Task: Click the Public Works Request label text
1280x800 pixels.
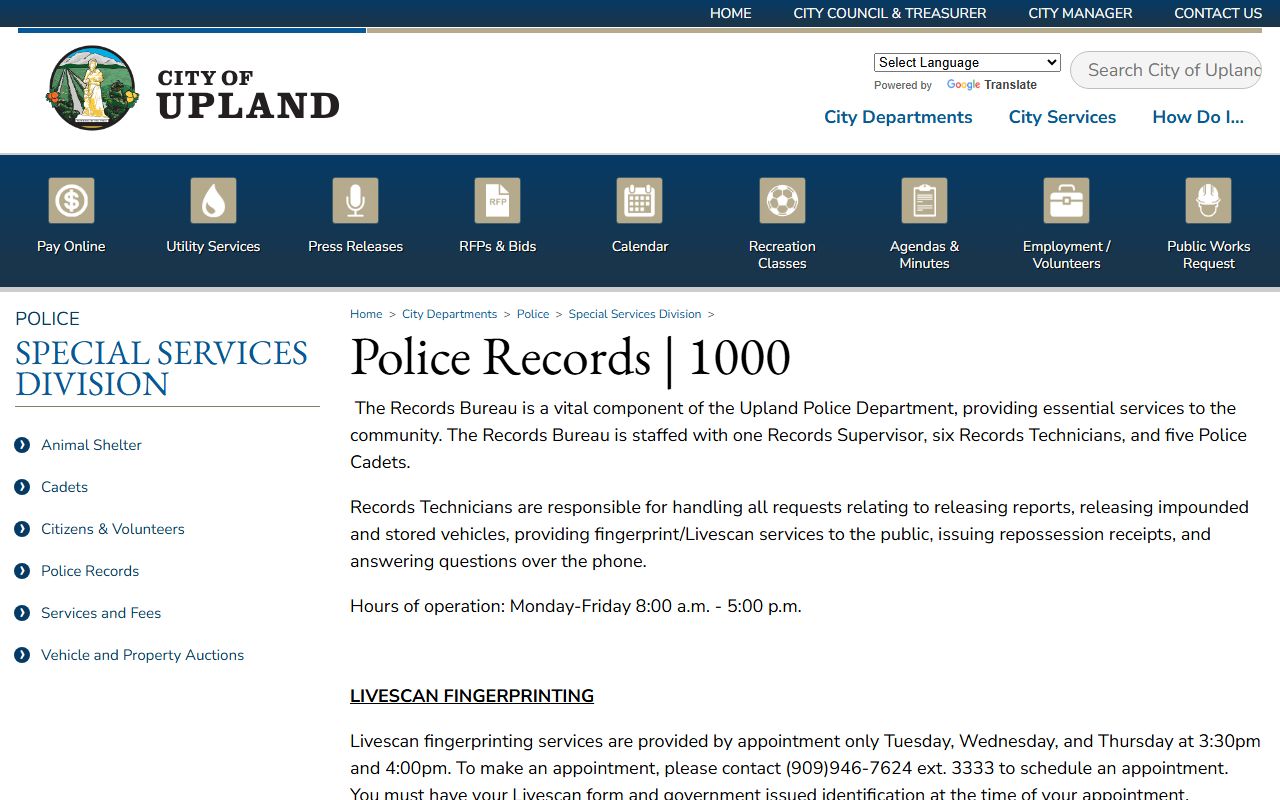Action: tap(1208, 255)
